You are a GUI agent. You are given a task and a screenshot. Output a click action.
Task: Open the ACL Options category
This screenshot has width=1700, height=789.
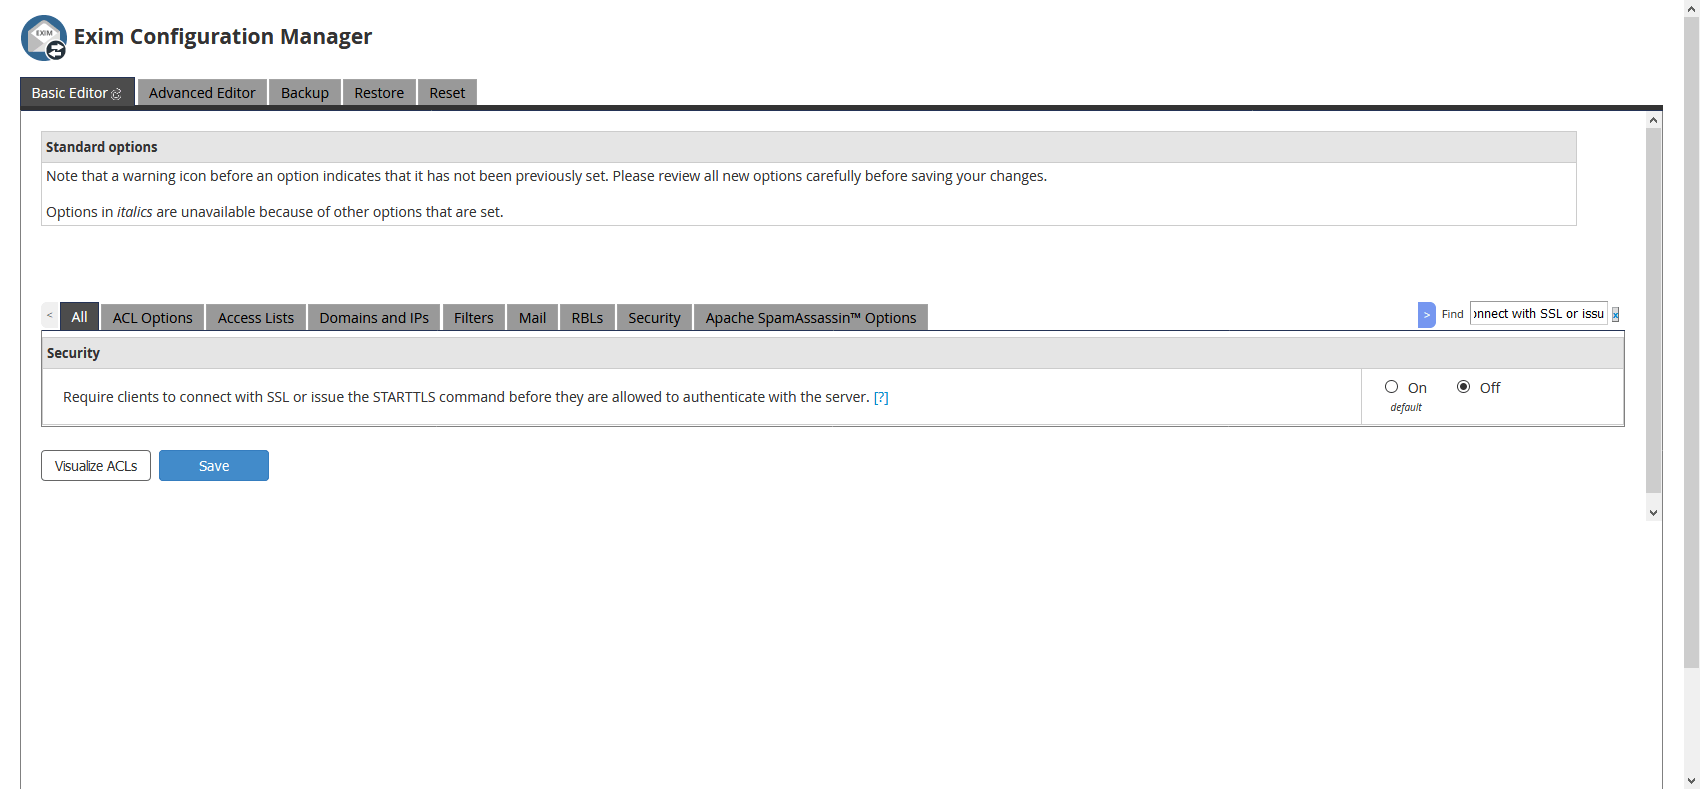coord(153,317)
